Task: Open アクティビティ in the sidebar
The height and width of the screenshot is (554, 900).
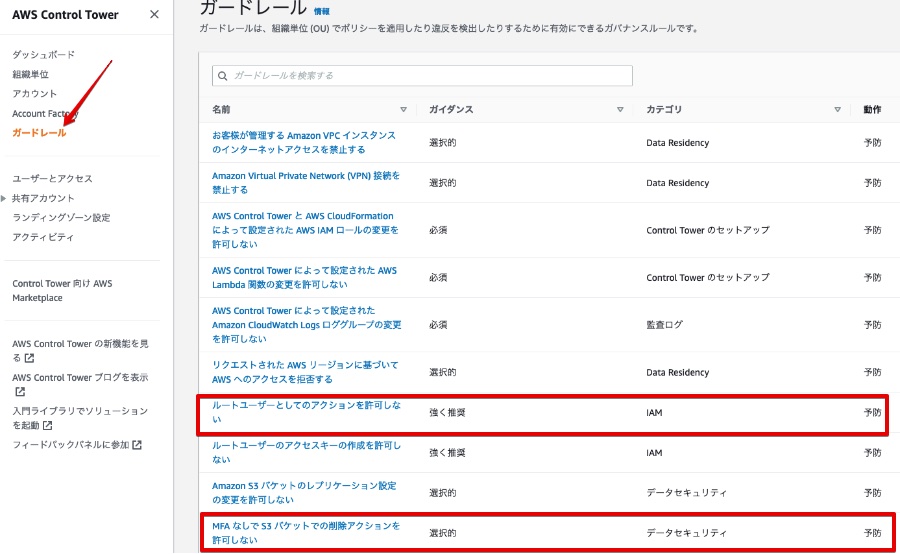Action: [x=43, y=237]
